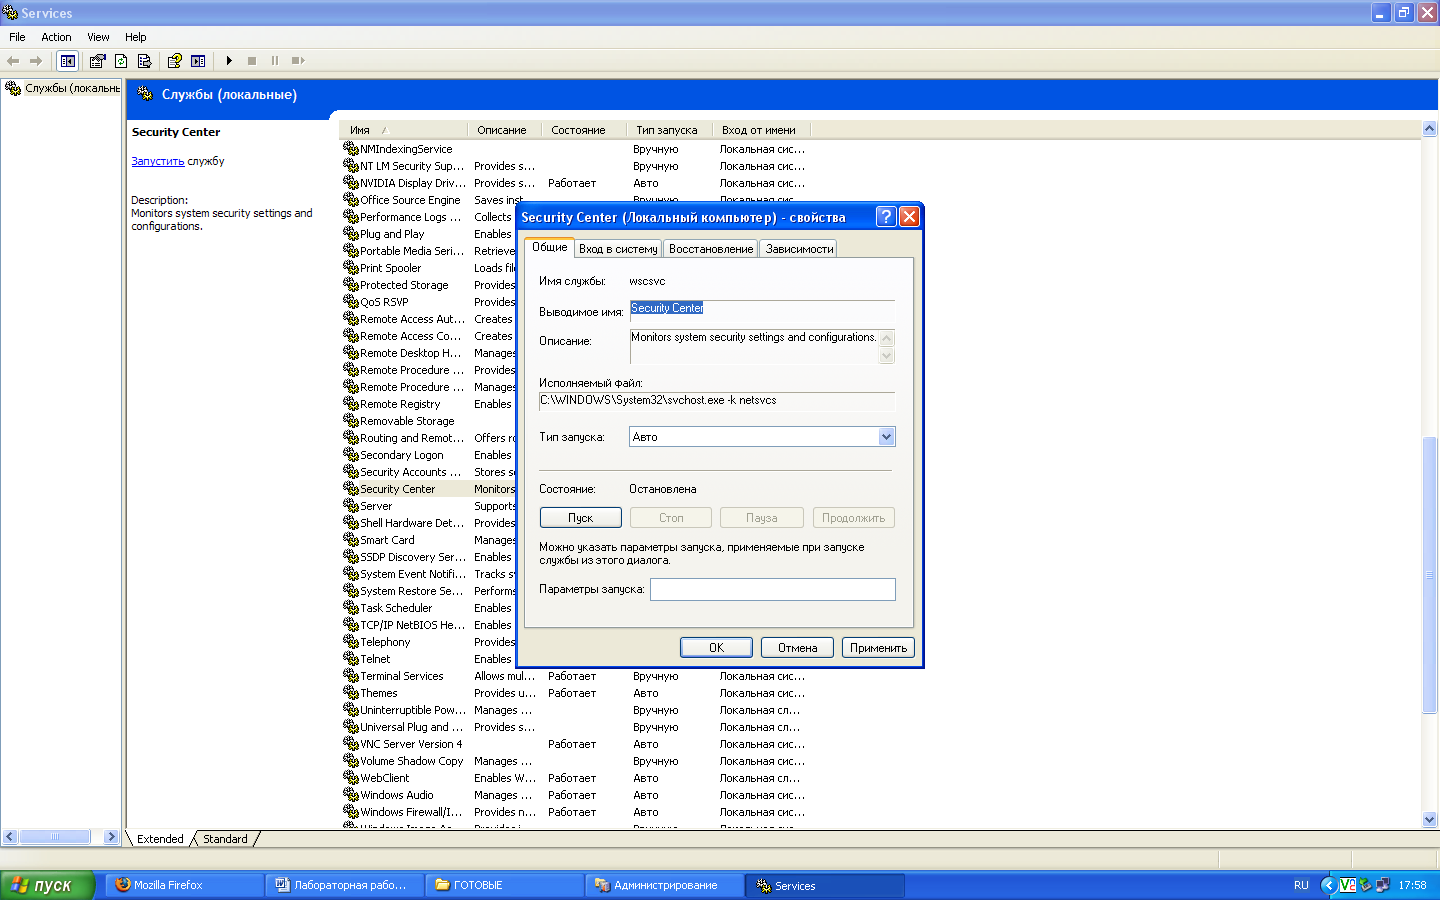Screen dimensions: 1440x900
Task: Open the File menu
Action: pos(17,37)
